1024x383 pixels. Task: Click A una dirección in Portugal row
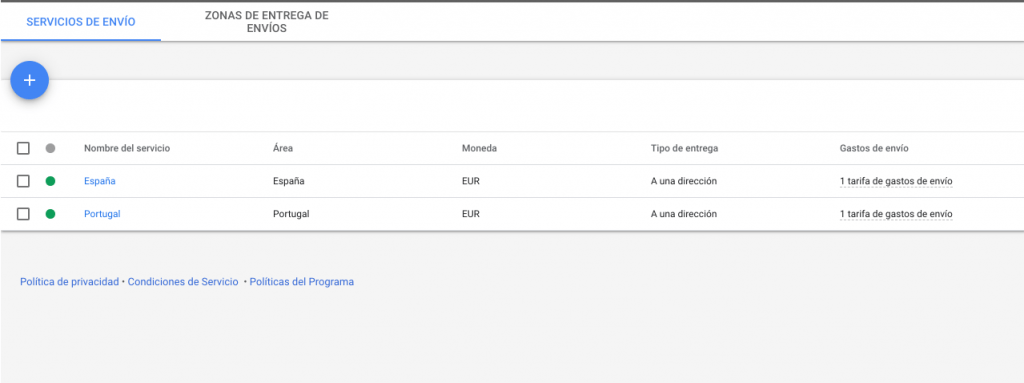tap(684, 214)
